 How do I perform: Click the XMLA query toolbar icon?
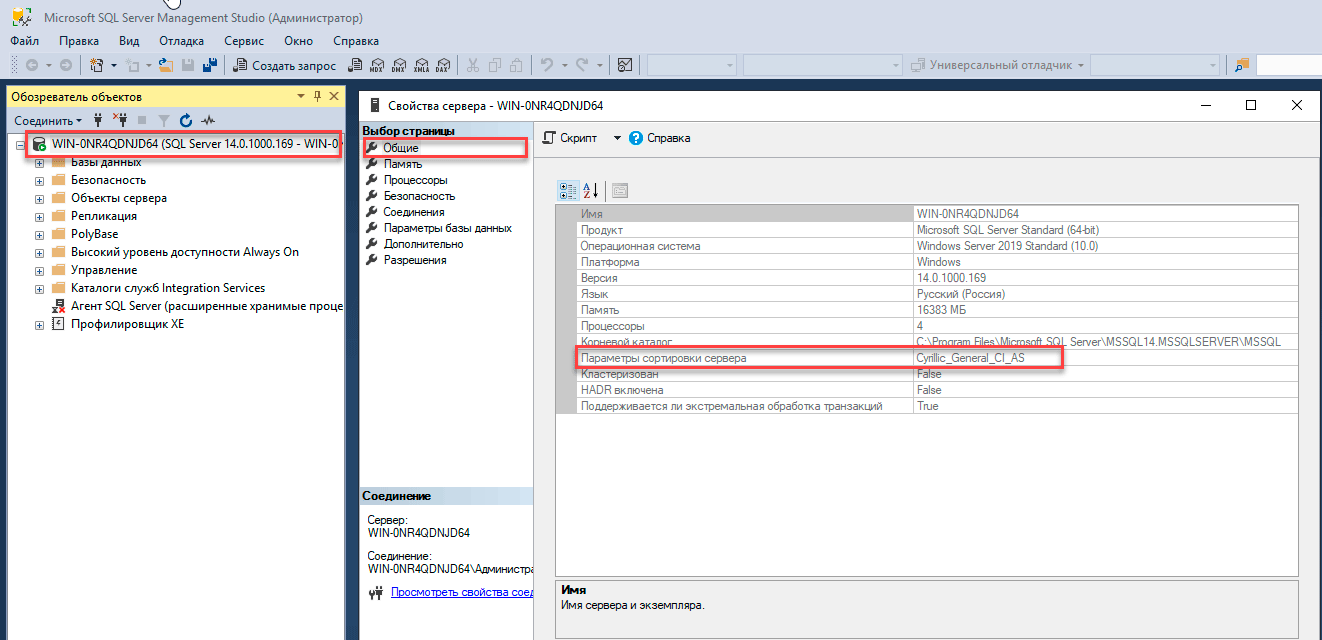pos(420,65)
